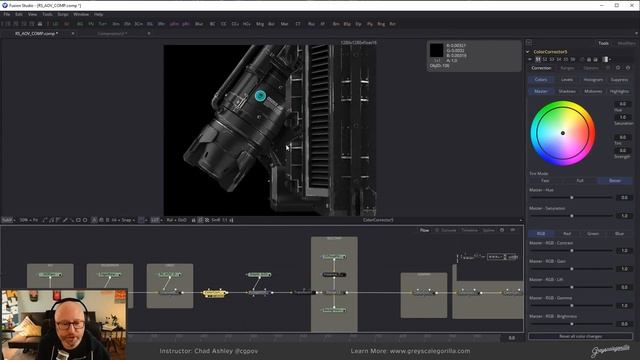Set viewer to 1:1 scale
640x360 pixels.
point(225,220)
